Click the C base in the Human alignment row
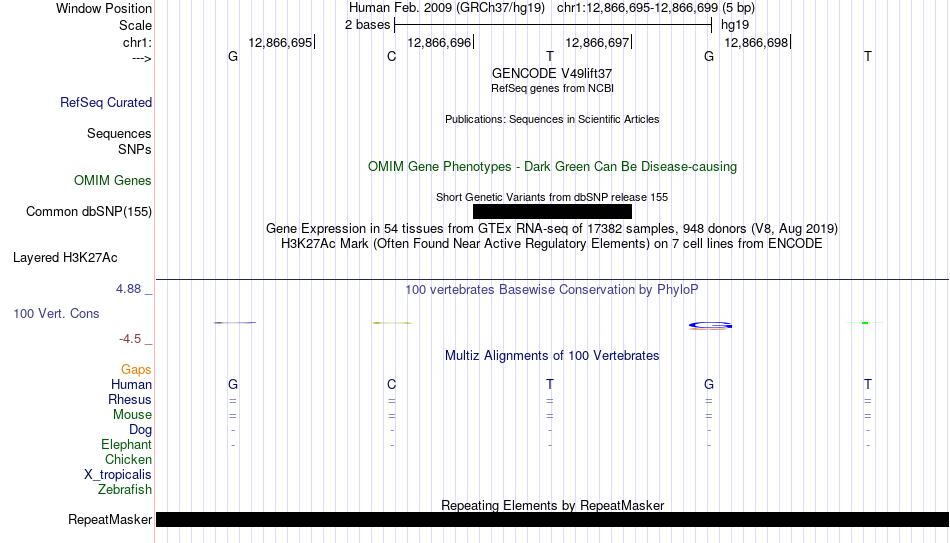This screenshot has height=543, width=950. 391,385
